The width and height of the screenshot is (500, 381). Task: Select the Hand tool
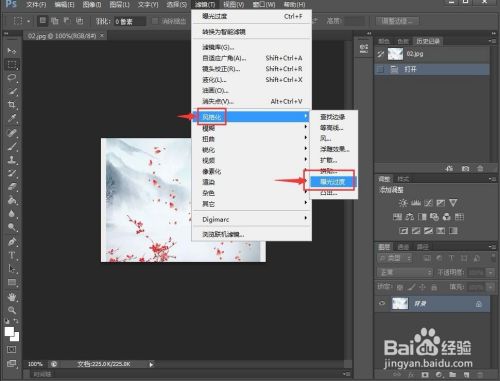click(x=12, y=297)
